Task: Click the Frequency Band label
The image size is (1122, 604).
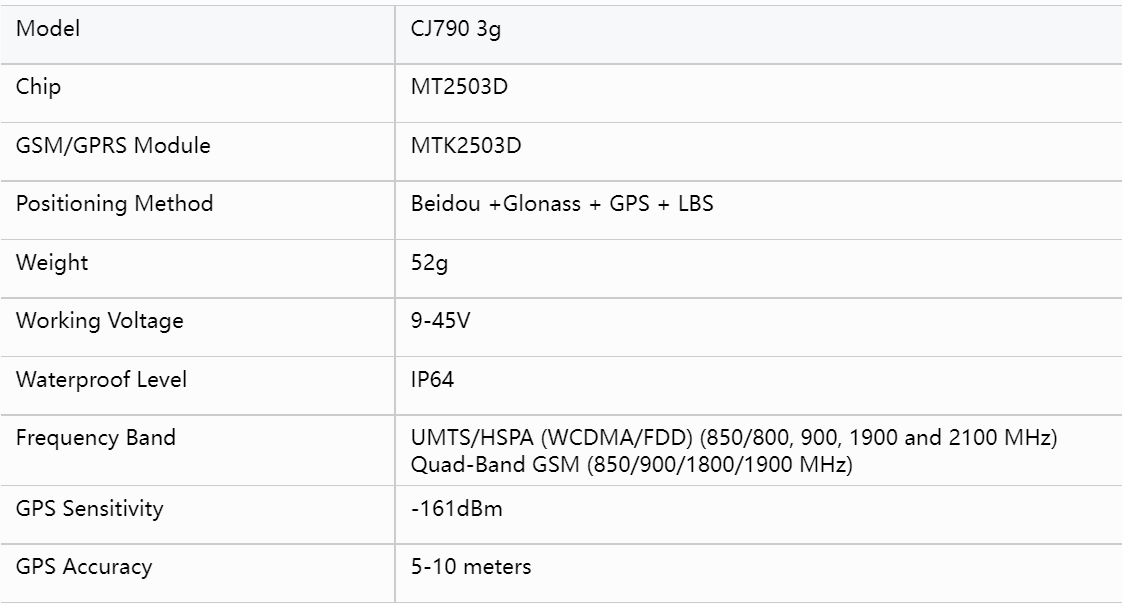Action: (x=96, y=438)
